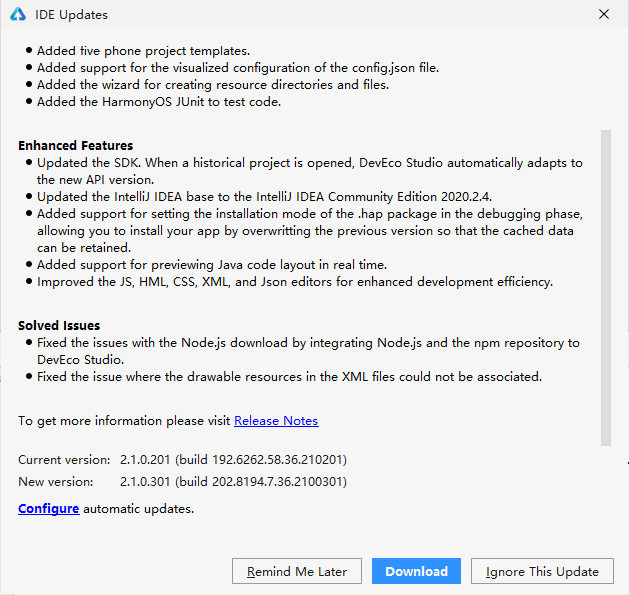The image size is (629, 595).
Task: Click the 'Current version:' label
Action: (64, 460)
